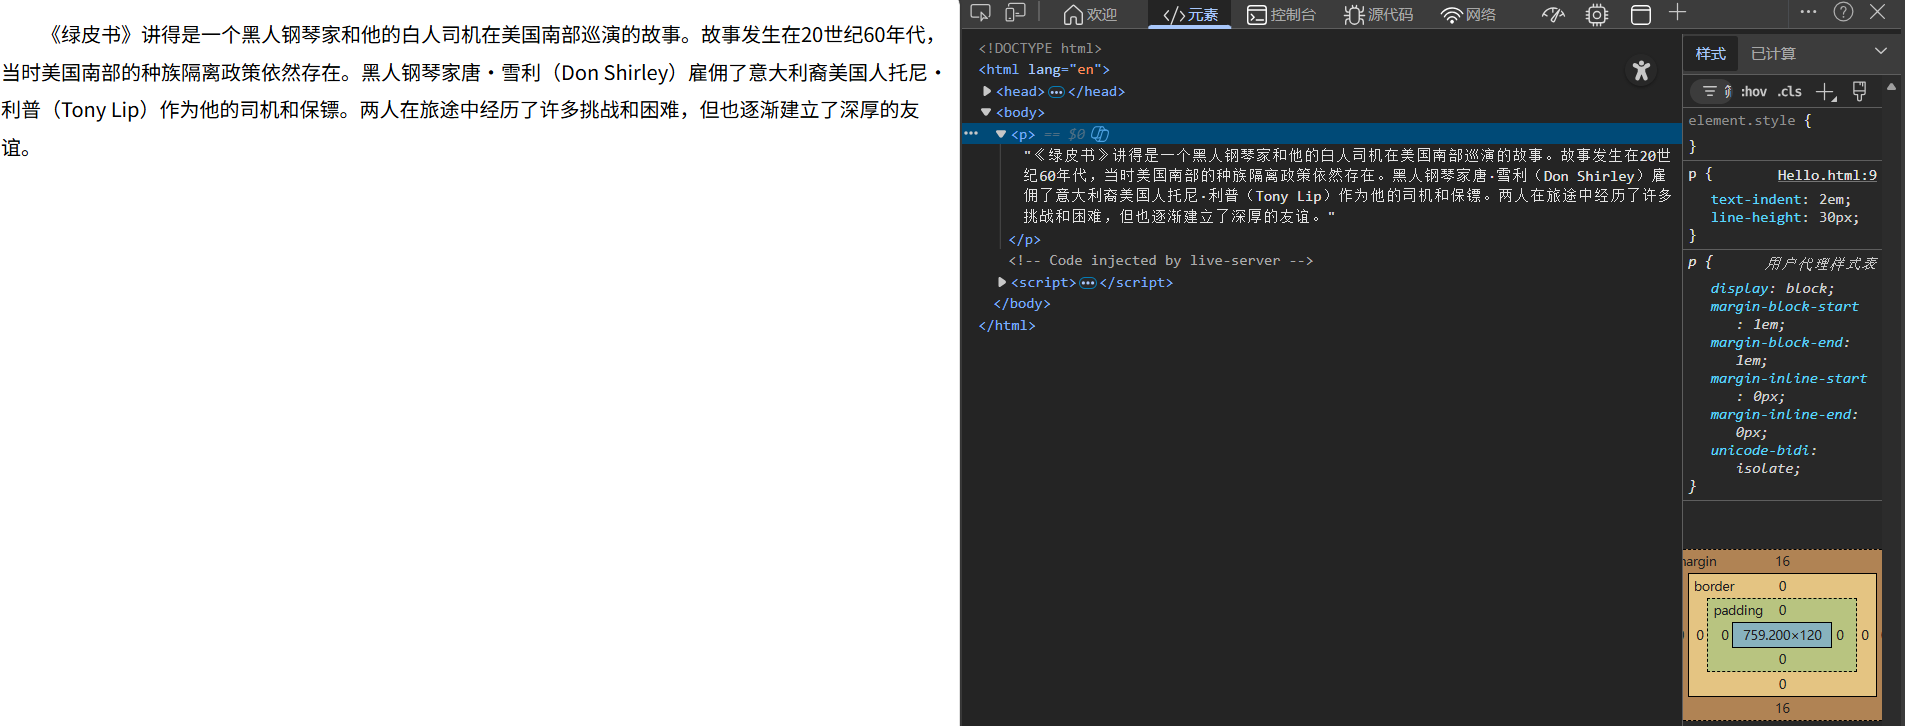Click the border label in box model
Viewport: 1905px width, 726px height.
pos(1714,586)
